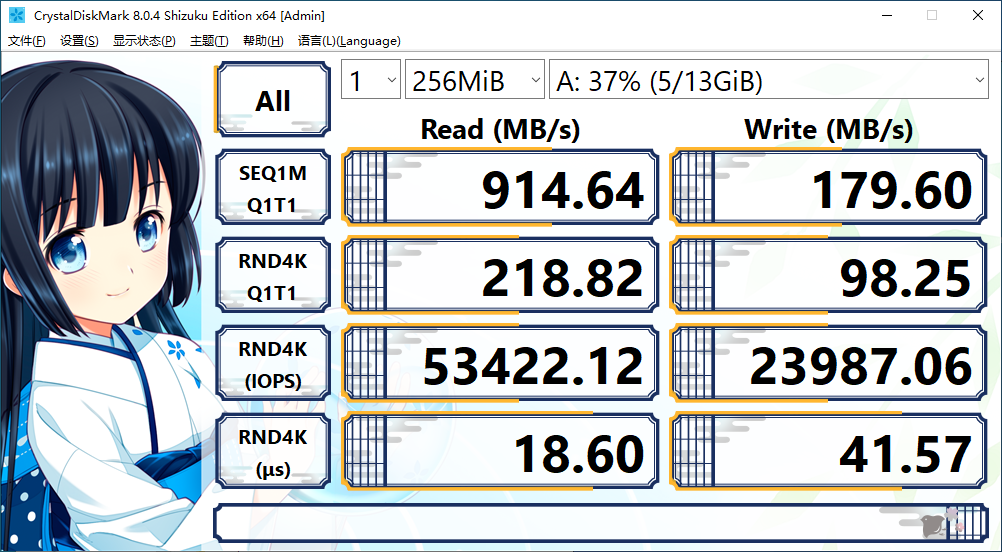Image resolution: width=1002 pixels, height=552 pixels.
Task: Run all benchmarks with the All button
Action: (273, 100)
